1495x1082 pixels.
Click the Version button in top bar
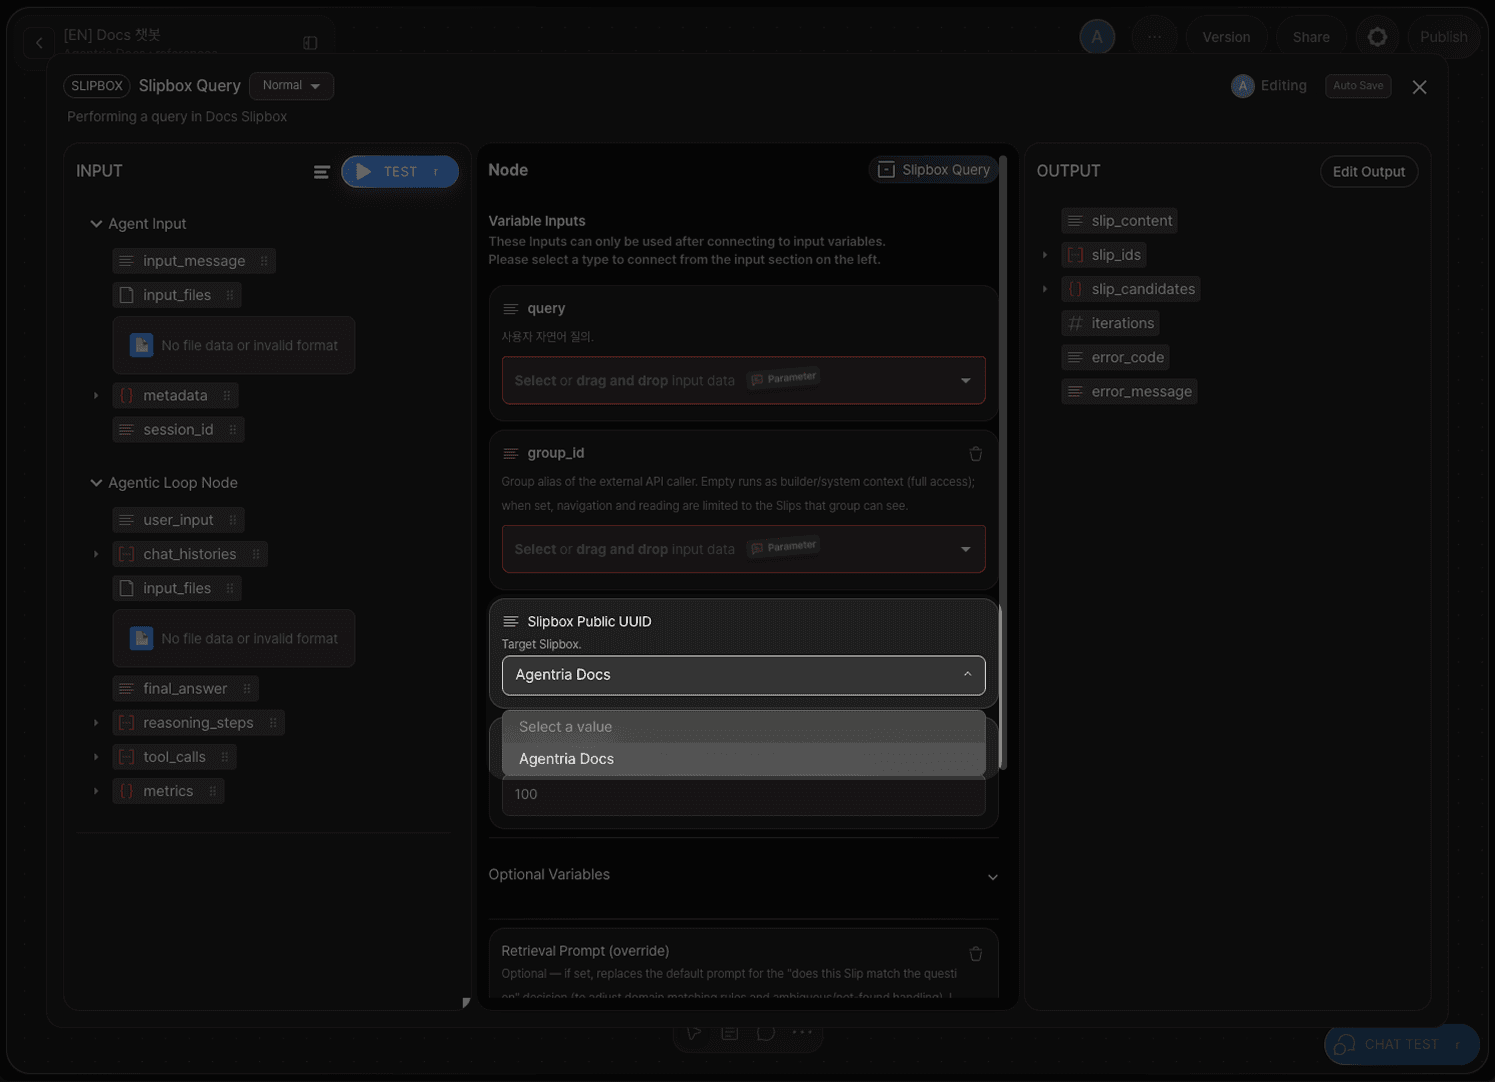tap(1226, 37)
